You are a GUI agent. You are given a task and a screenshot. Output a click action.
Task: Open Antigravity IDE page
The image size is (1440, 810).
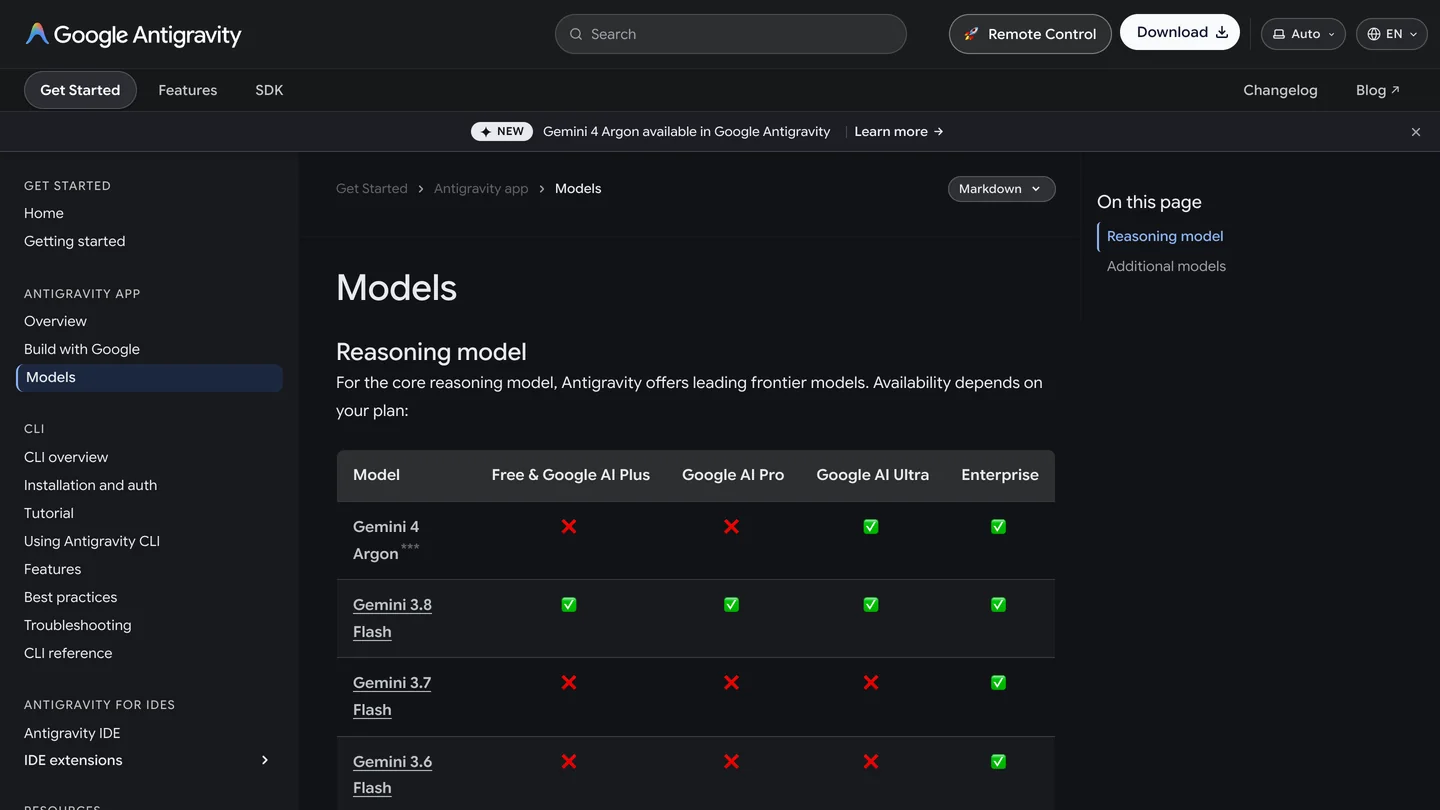click(72, 733)
